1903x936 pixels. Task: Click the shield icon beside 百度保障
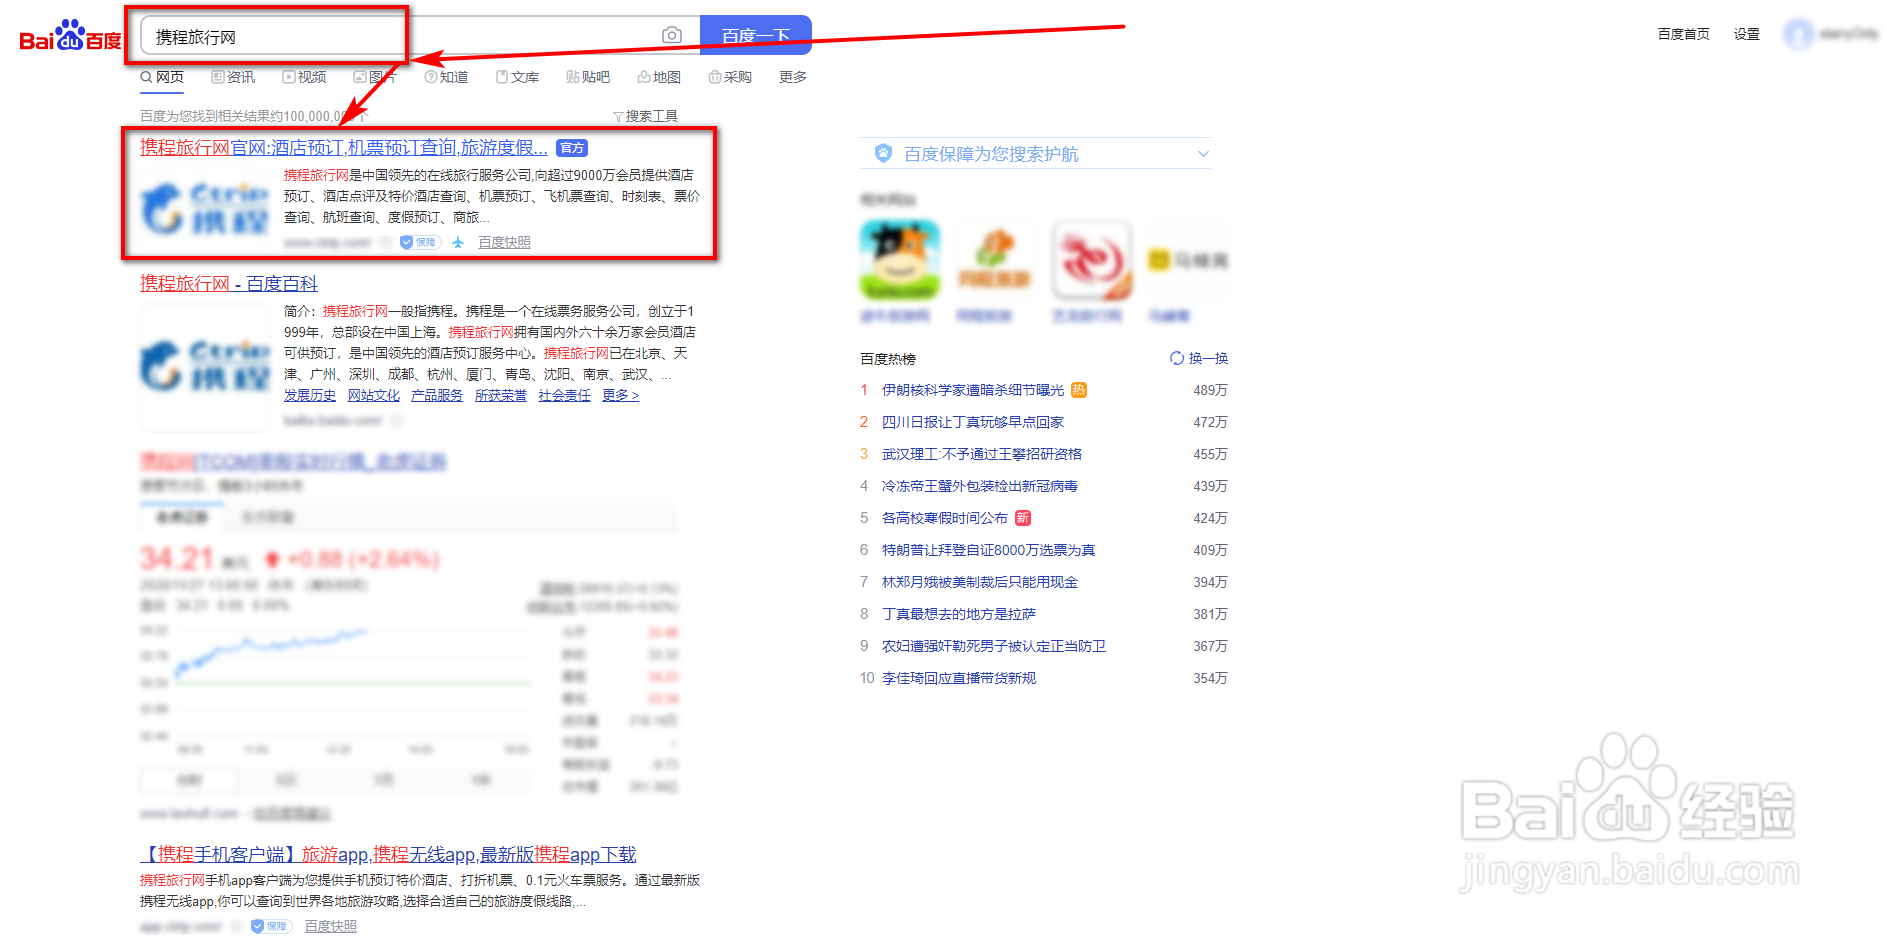coord(883,154)
